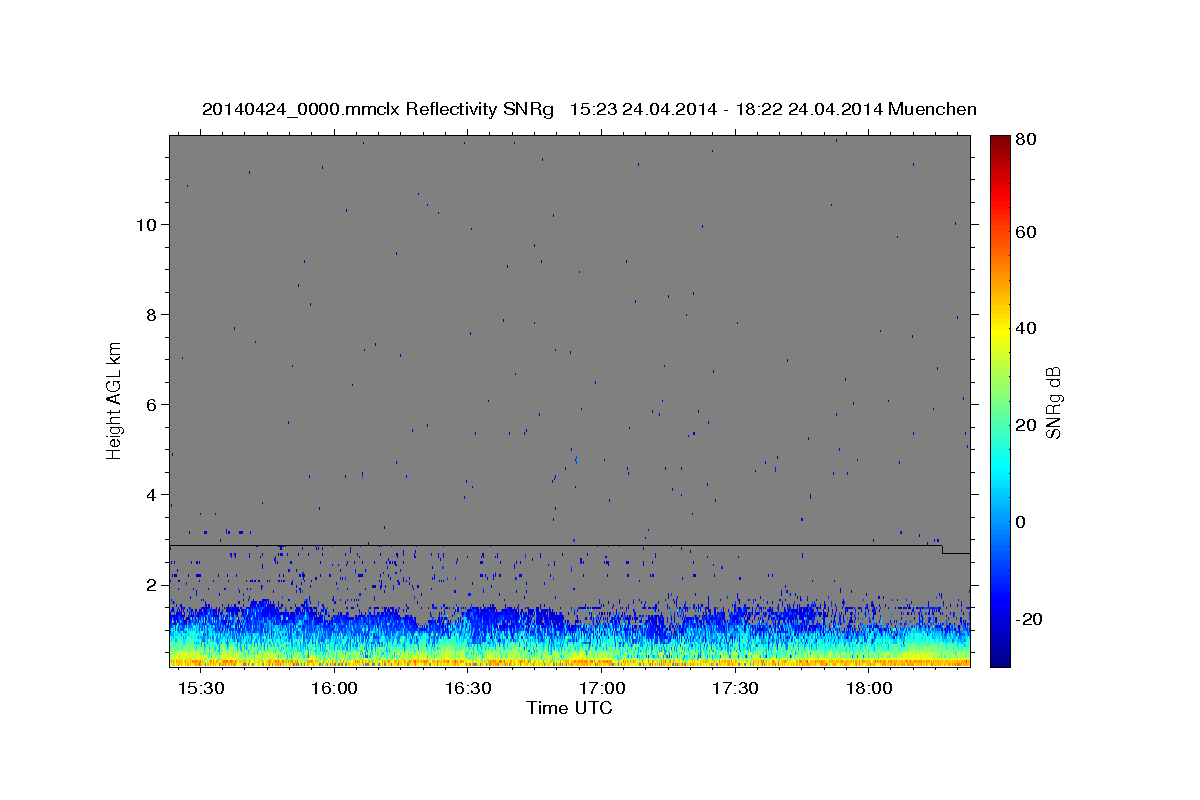1200x800 pixels.
Task: Click the height tick label 6
Action: tap(153, 404)
